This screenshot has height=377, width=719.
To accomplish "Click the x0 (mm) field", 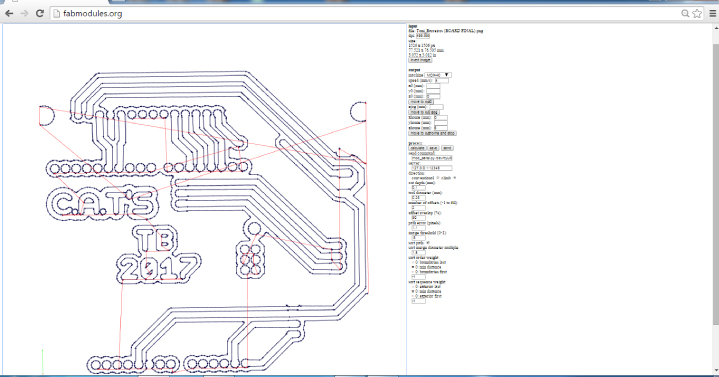I will (x=433, y=86).
